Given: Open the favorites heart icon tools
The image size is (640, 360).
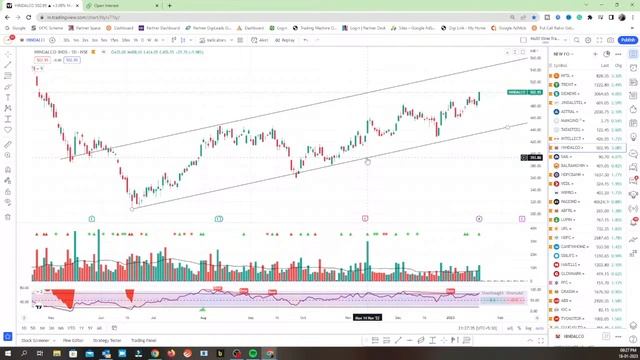Looking at the screenshot, I should pyautogui.click(x=8, y=130).
